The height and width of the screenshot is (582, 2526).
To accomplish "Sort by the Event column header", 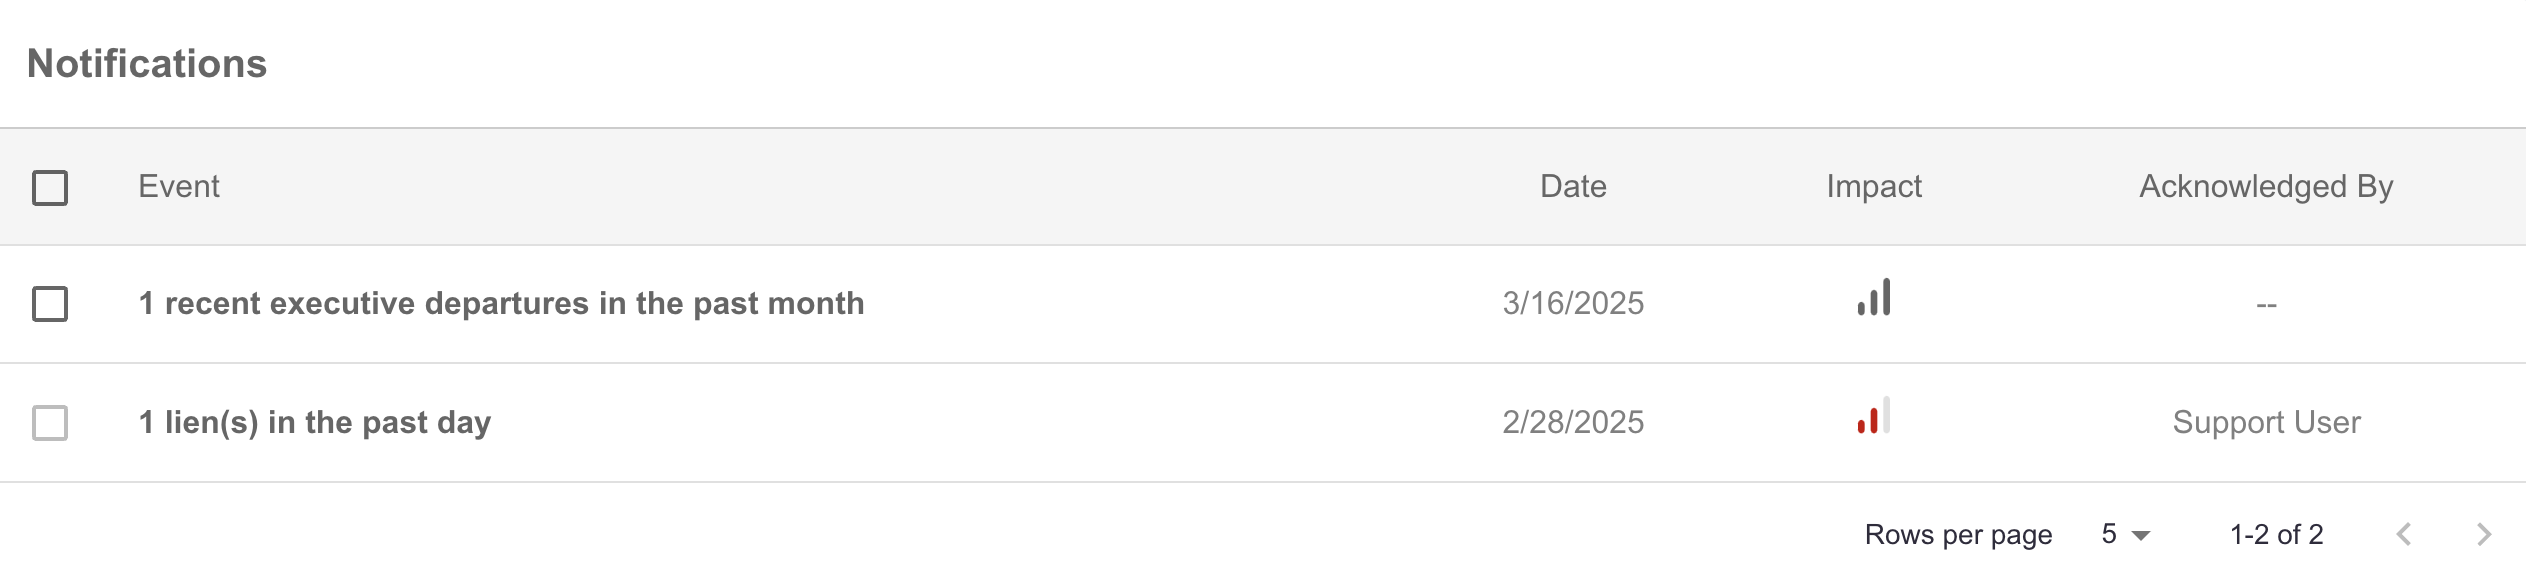I will pos(179,186).
